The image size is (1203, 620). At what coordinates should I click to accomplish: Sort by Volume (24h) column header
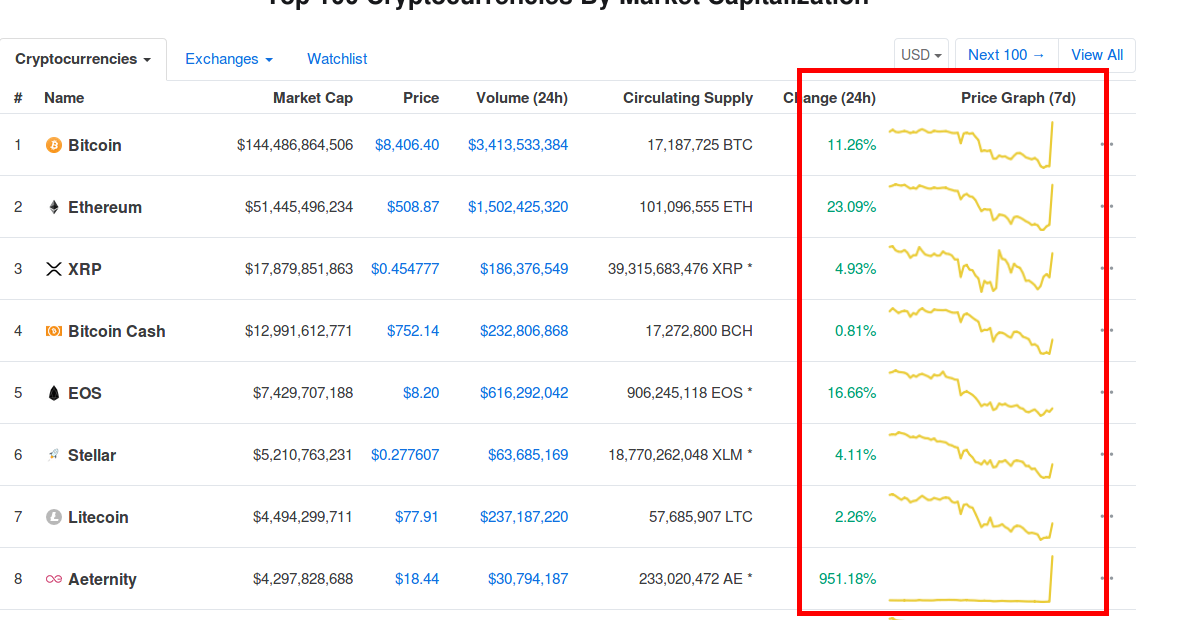coord(522,98)
